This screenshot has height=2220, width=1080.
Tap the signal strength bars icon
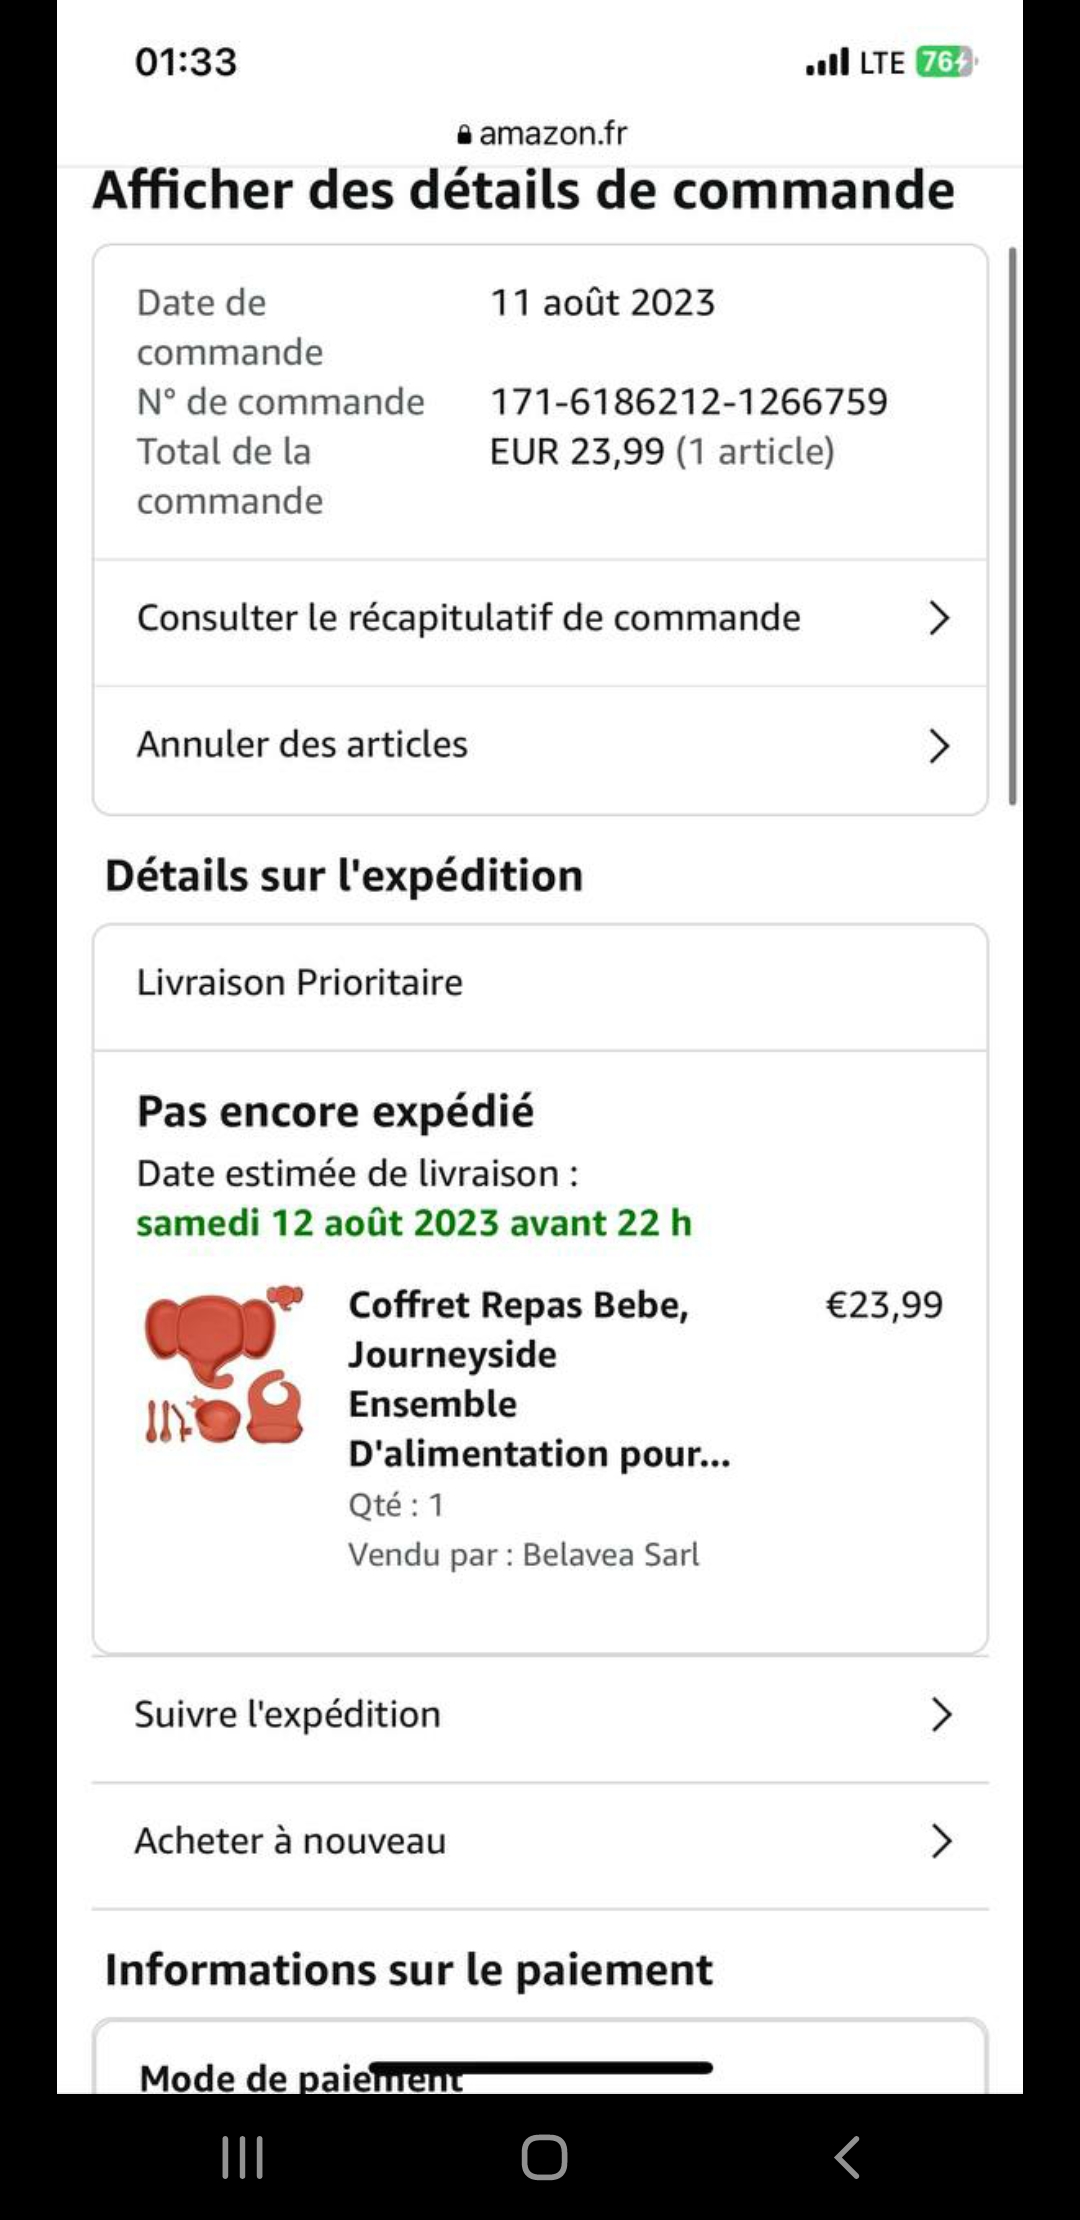(827, 62)
